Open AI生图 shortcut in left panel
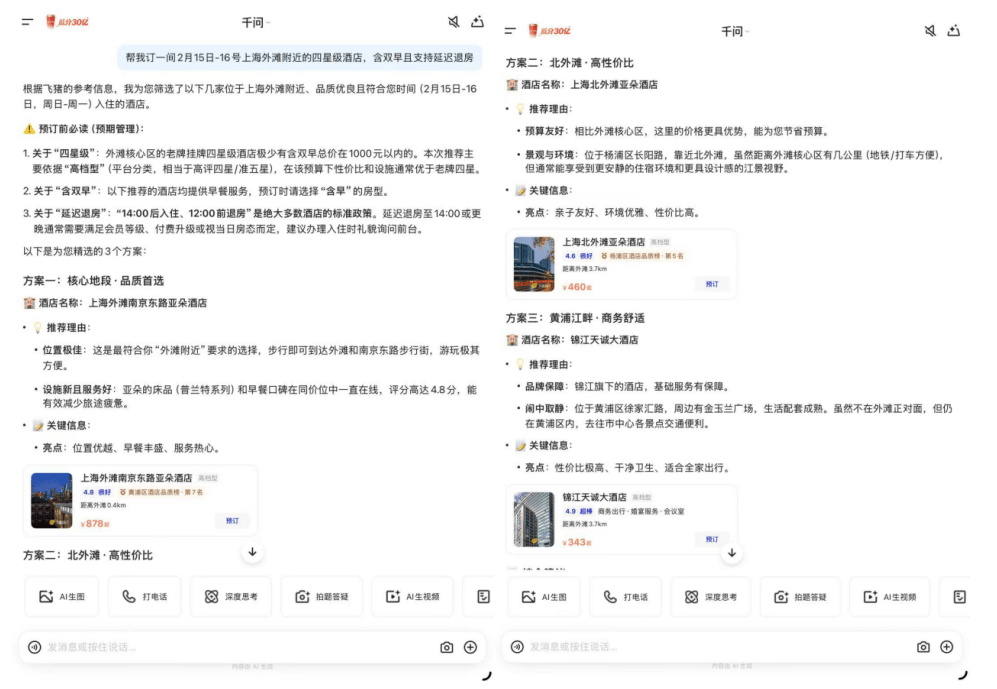The image size is (997, 689). 62,597
